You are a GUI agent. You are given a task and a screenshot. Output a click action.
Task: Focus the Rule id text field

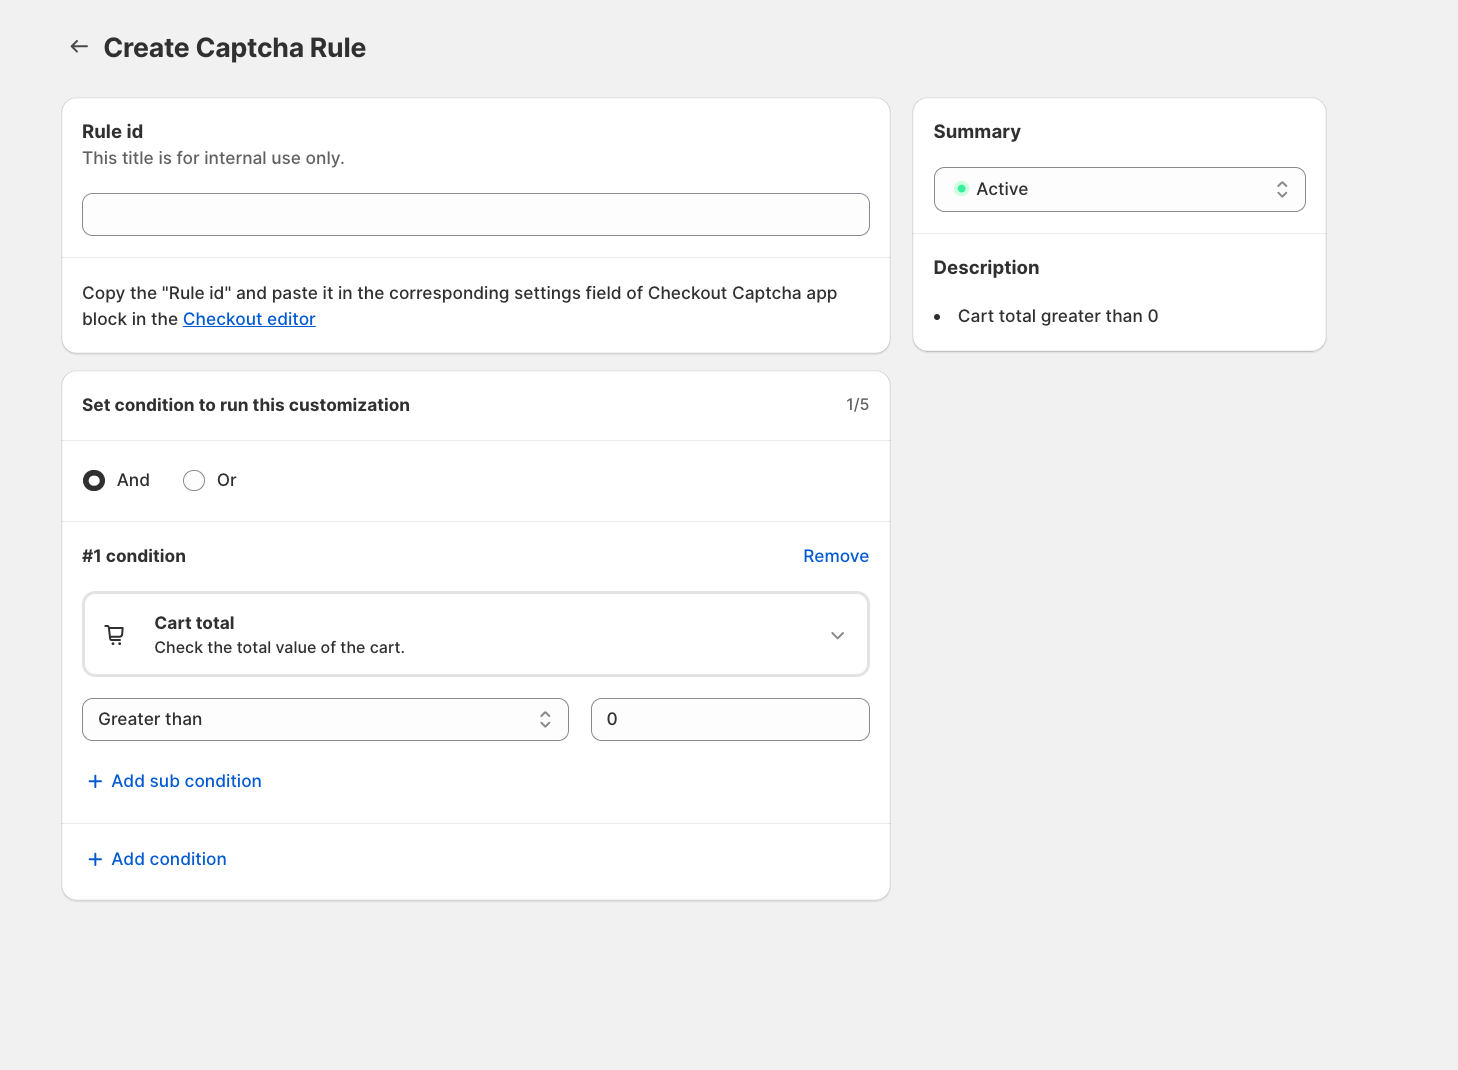coord(475,215)
